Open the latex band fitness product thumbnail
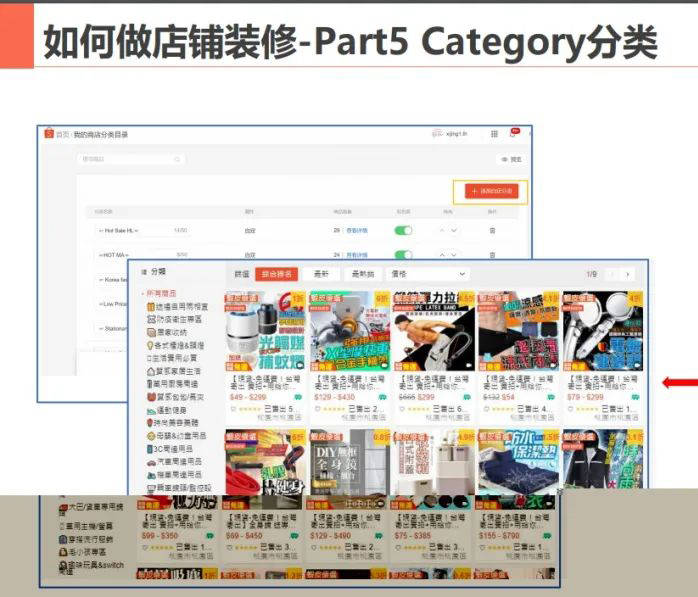The height and width of the screenshot is (597, 698). tap(434, 331)
